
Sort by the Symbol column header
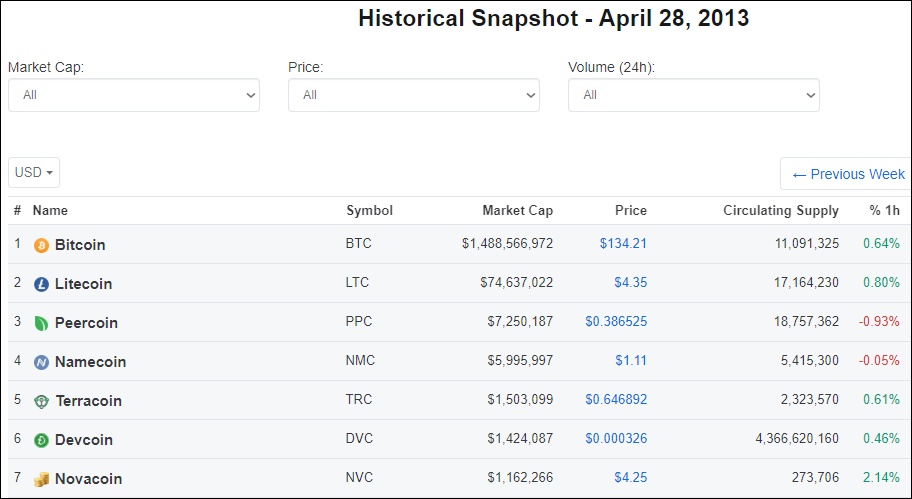(x=369, y=210)
